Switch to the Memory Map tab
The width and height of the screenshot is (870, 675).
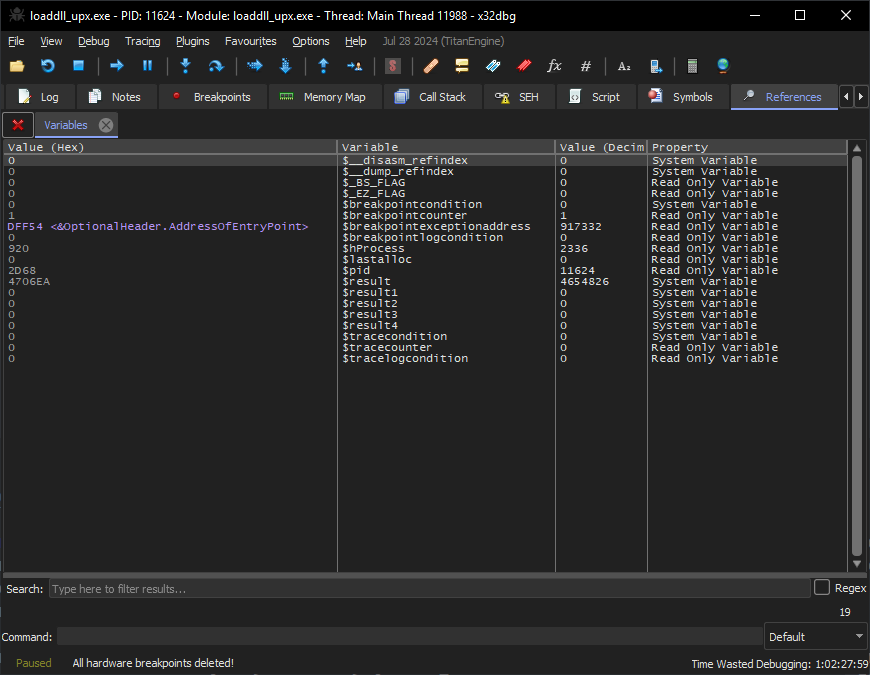(x=322, y=97)
